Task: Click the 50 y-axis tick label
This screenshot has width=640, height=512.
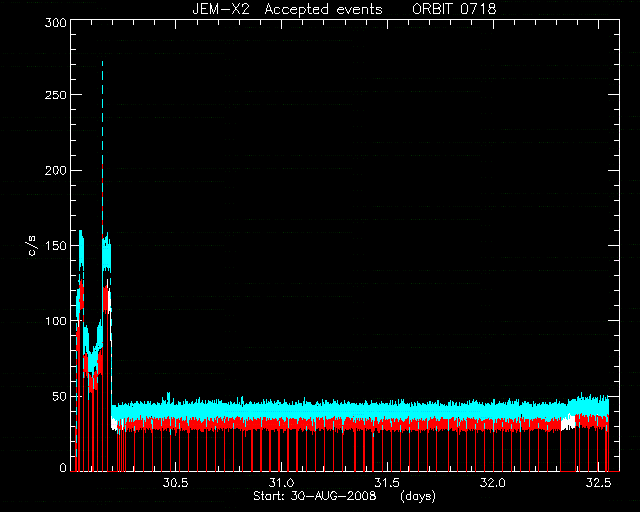Action: tap(60, 396)
